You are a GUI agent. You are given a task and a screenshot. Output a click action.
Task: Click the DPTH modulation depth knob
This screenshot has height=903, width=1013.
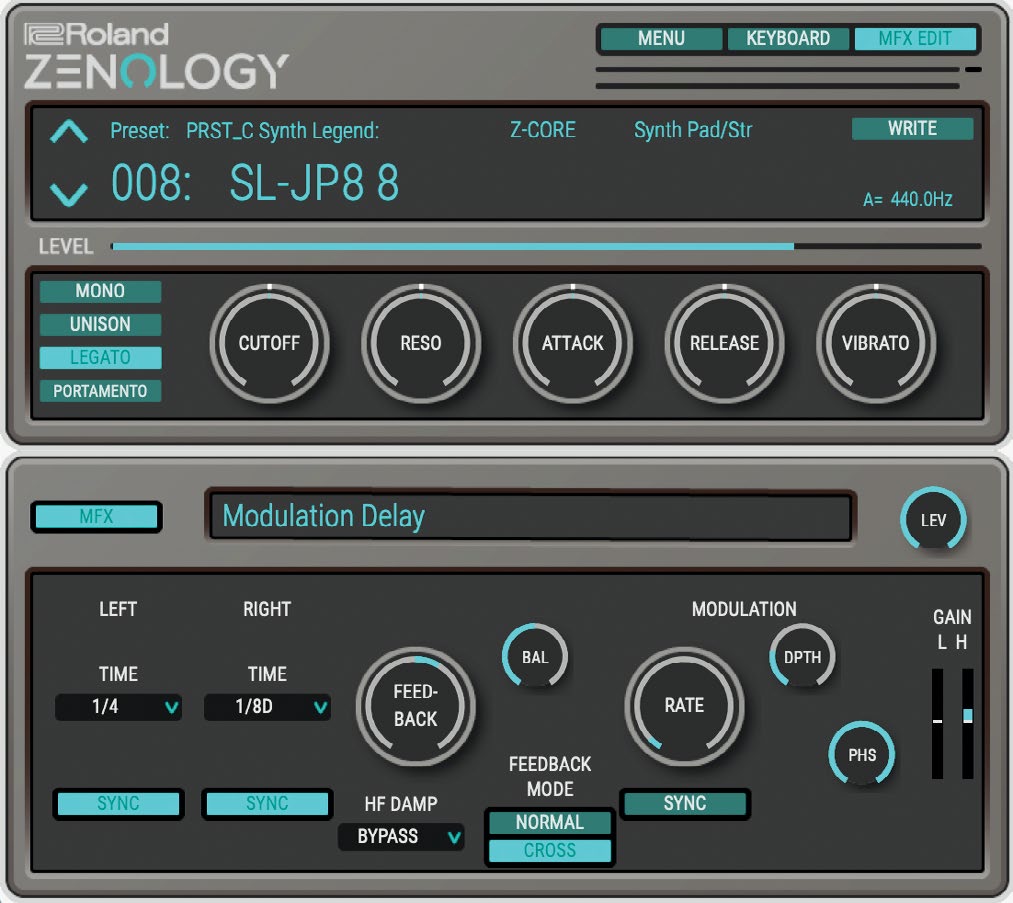click(x=802, y=656)
